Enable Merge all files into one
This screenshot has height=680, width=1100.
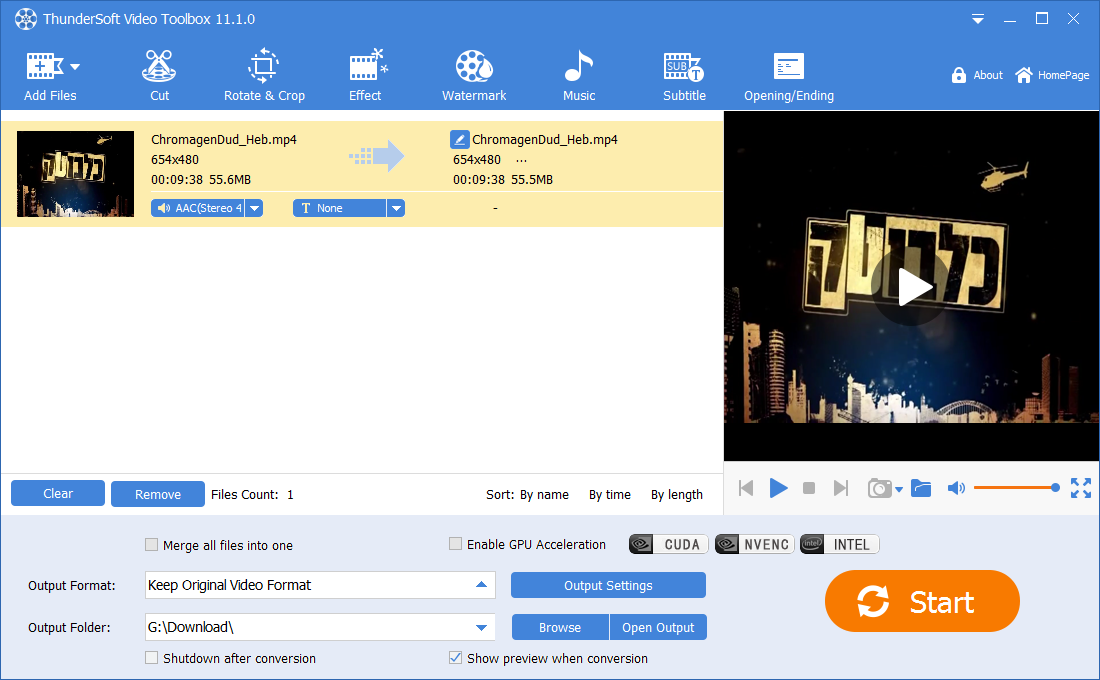[x=152, y=545]
